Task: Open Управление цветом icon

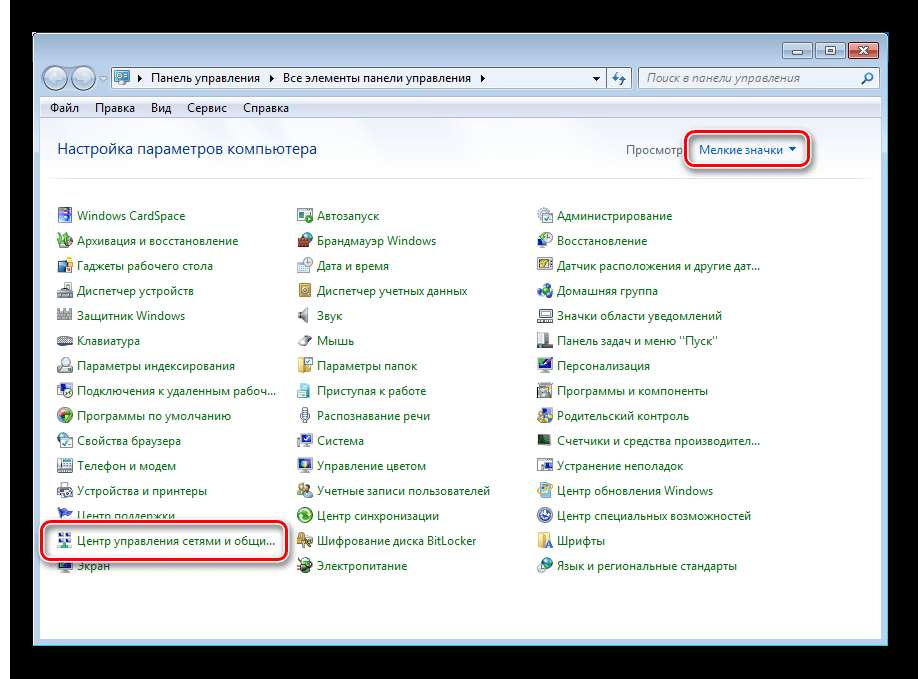Action: point(305,466)
